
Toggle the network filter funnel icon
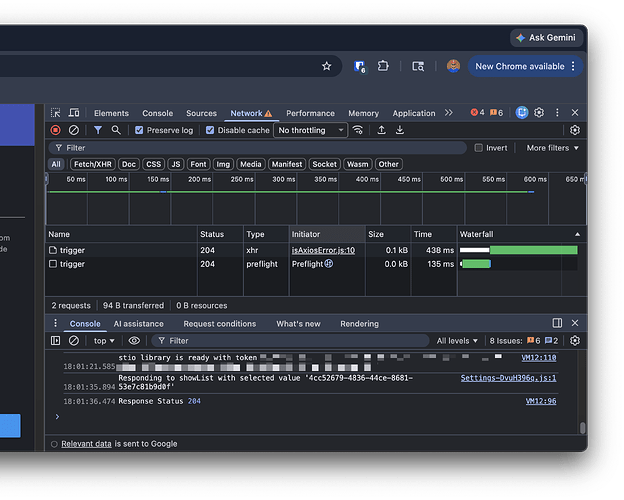(x=98, y=130)
